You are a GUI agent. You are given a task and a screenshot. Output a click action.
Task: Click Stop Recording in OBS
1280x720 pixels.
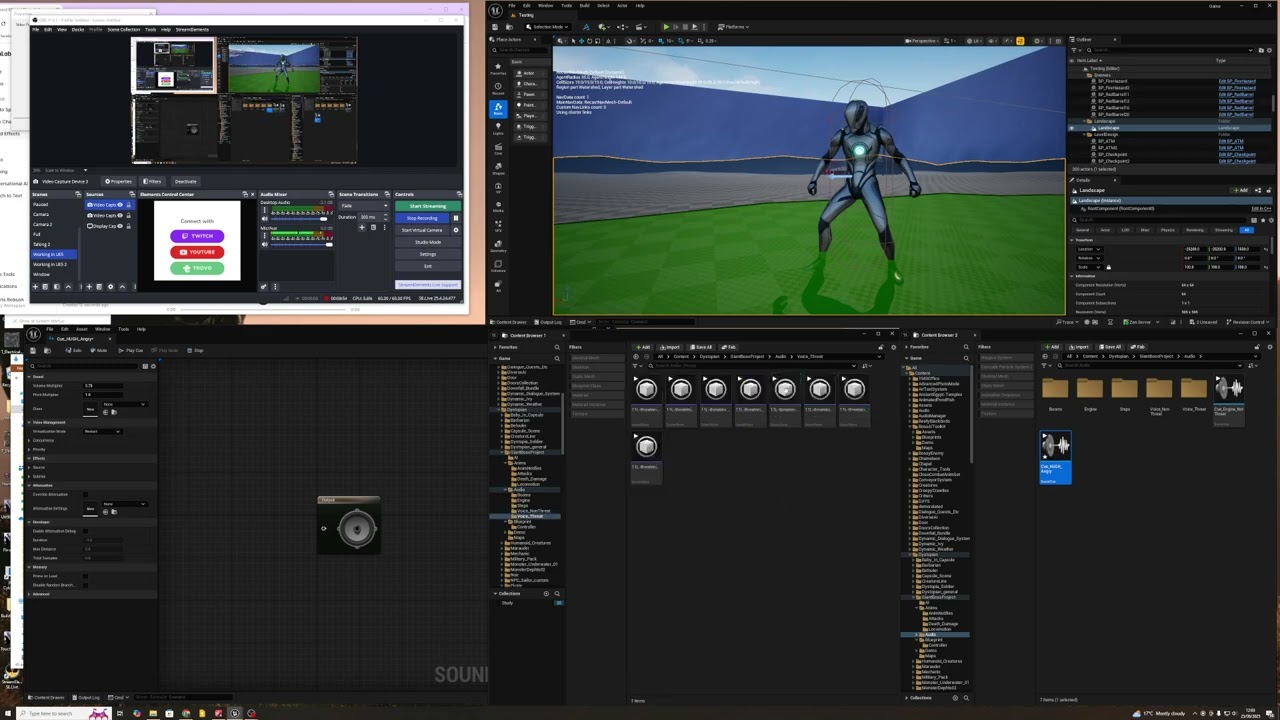pos(422,218)
